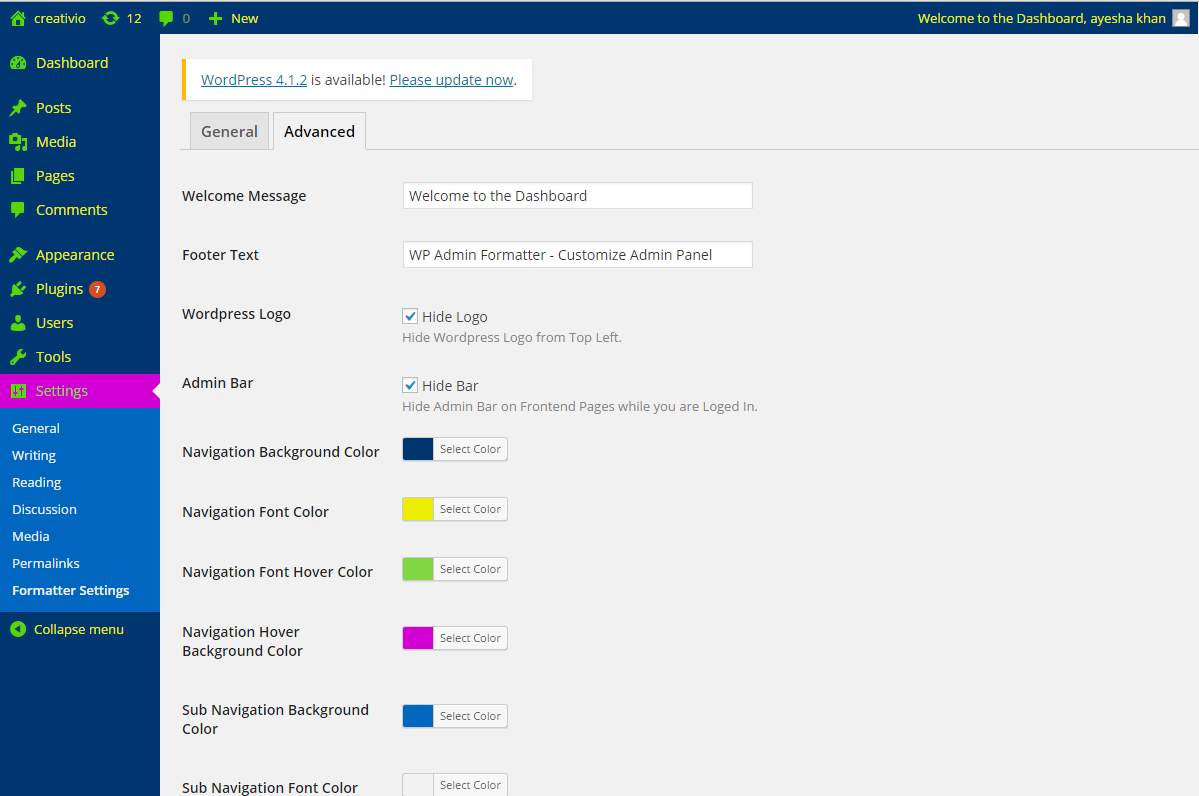The image size is (1199, 796).
Task: Open Permalinks settings submenu item
Action: tap(46, 564)
